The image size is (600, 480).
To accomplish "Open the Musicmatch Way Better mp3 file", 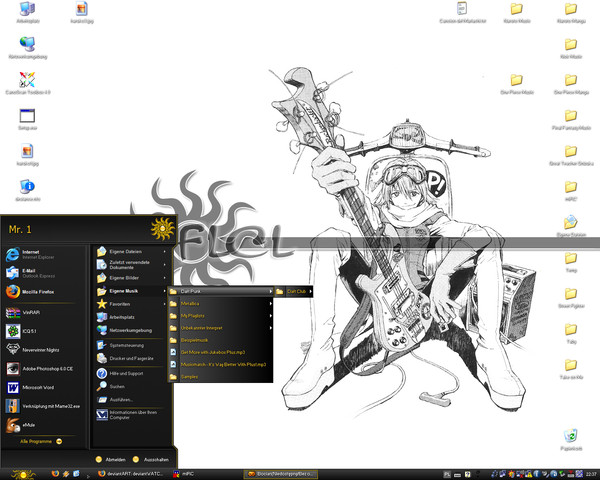I will (220, 364).
